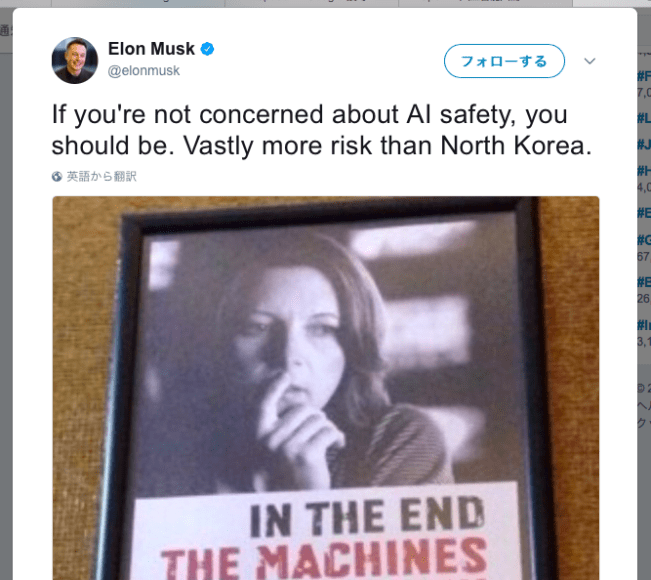Open the #I trending hashtag in sidebar

[x=644, y=324]
